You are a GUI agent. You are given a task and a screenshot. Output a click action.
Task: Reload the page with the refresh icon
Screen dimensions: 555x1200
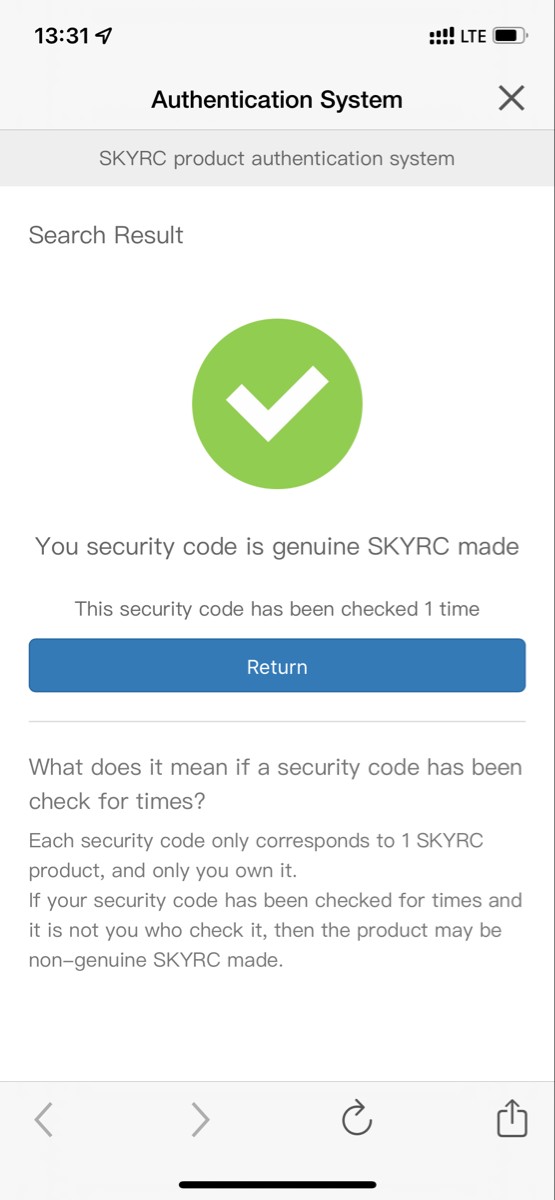click(x=357, y=1119)
